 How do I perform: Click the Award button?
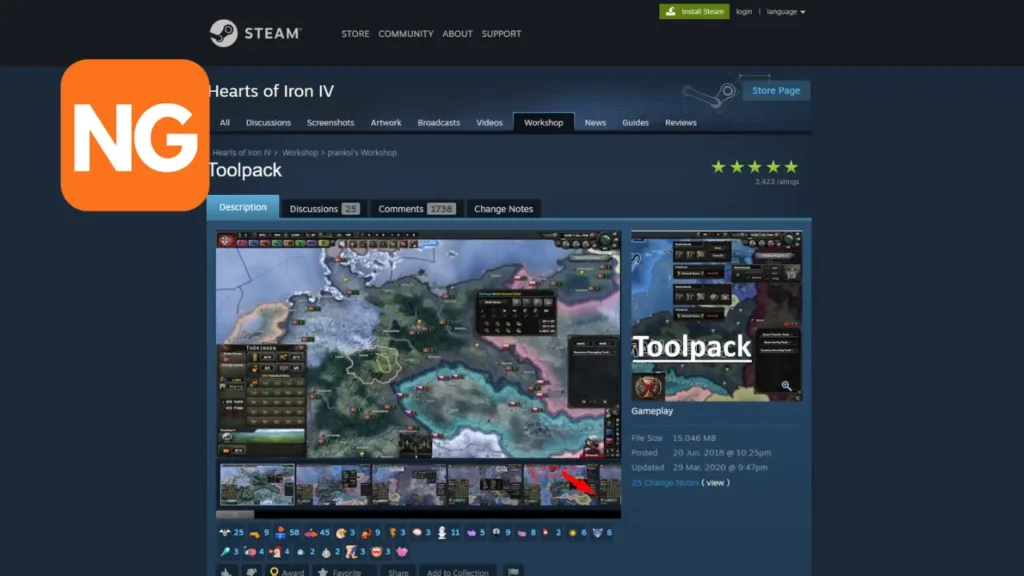tap(287, 572)
